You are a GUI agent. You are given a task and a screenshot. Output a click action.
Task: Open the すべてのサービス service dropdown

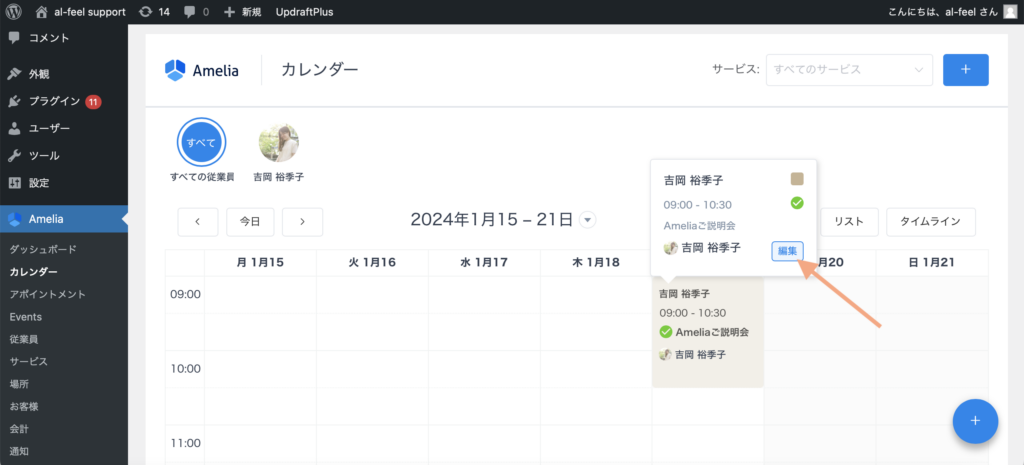tap(849, 70)
